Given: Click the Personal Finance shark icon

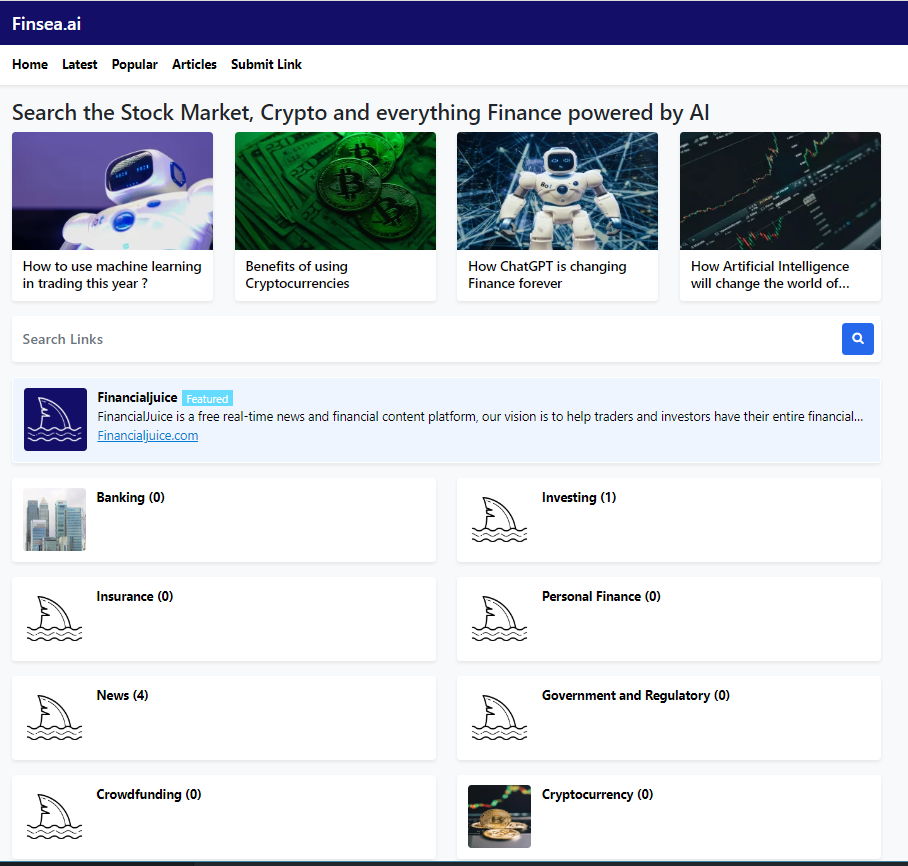Looking at the screenshot, I should pyautogui.click(x=499, y=619).
